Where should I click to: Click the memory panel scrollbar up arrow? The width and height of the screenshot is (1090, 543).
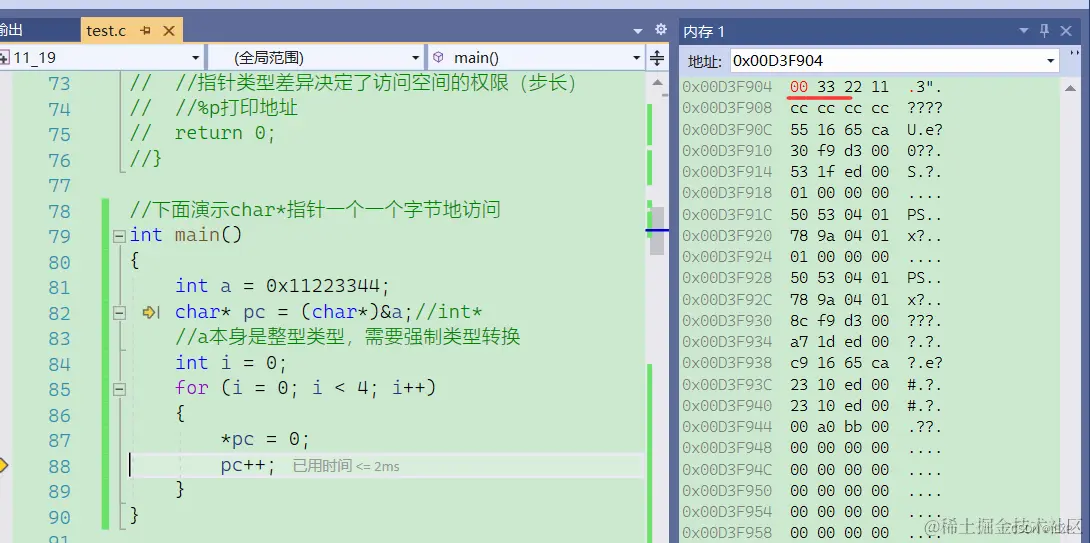click(x=1071, y=86)
